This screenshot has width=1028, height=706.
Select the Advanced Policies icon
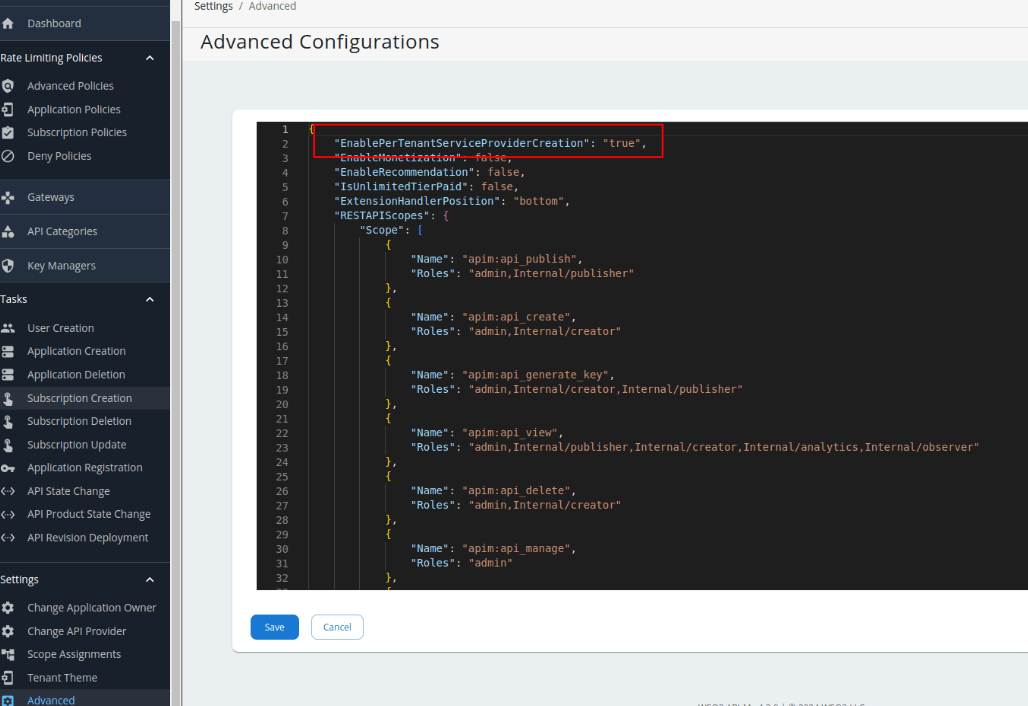click(x=10, y=85)
